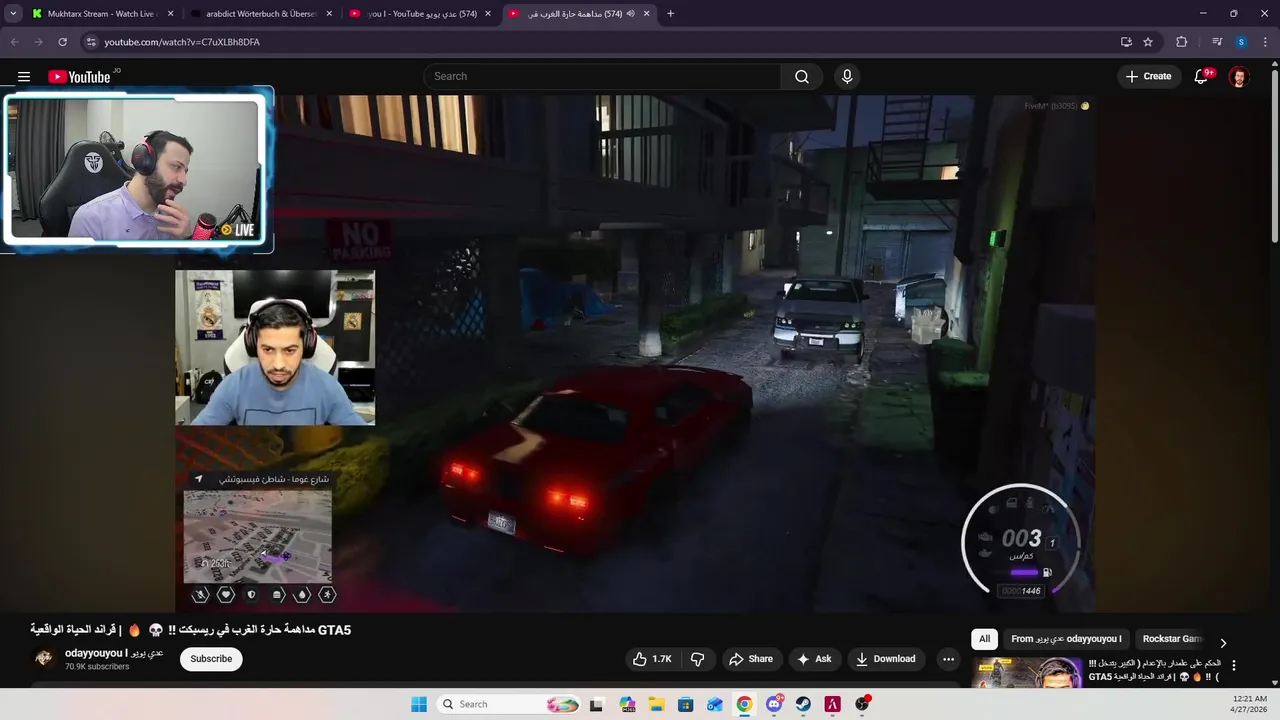
Task: Open YouTube notifications bell
Action: point(1202,77)
